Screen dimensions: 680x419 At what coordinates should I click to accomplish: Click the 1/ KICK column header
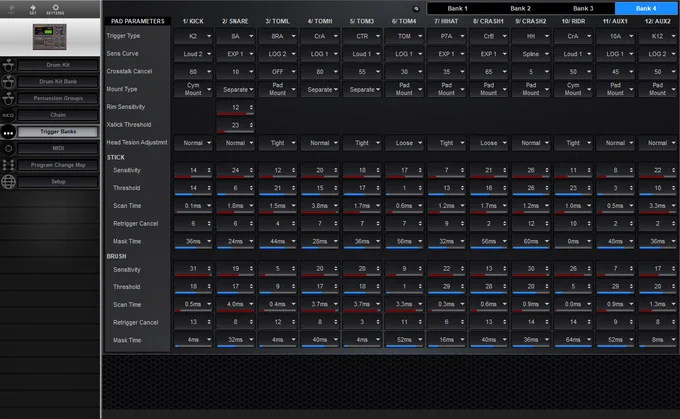[x=193, y=21]
